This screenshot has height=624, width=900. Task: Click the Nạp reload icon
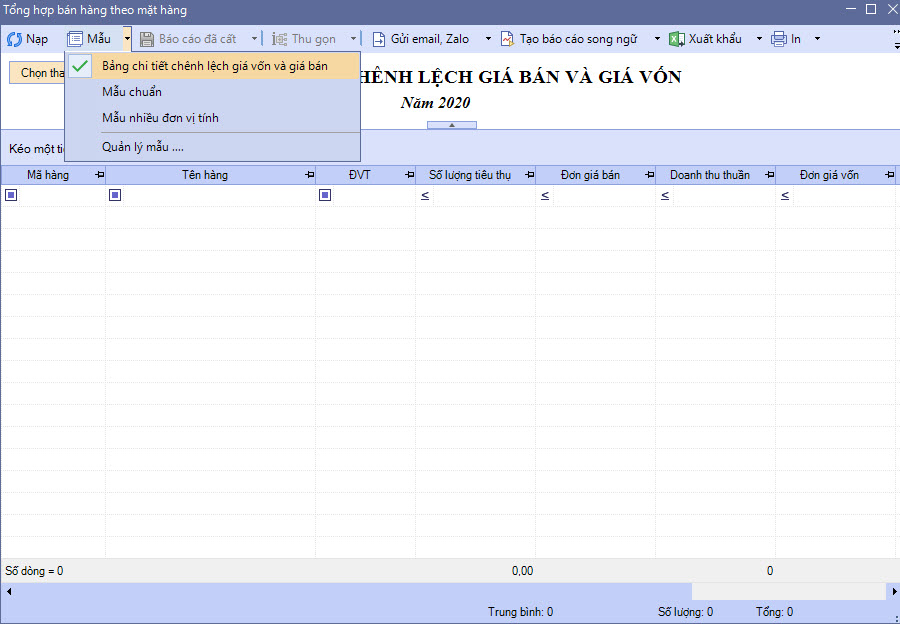click(x=14, y=39)
